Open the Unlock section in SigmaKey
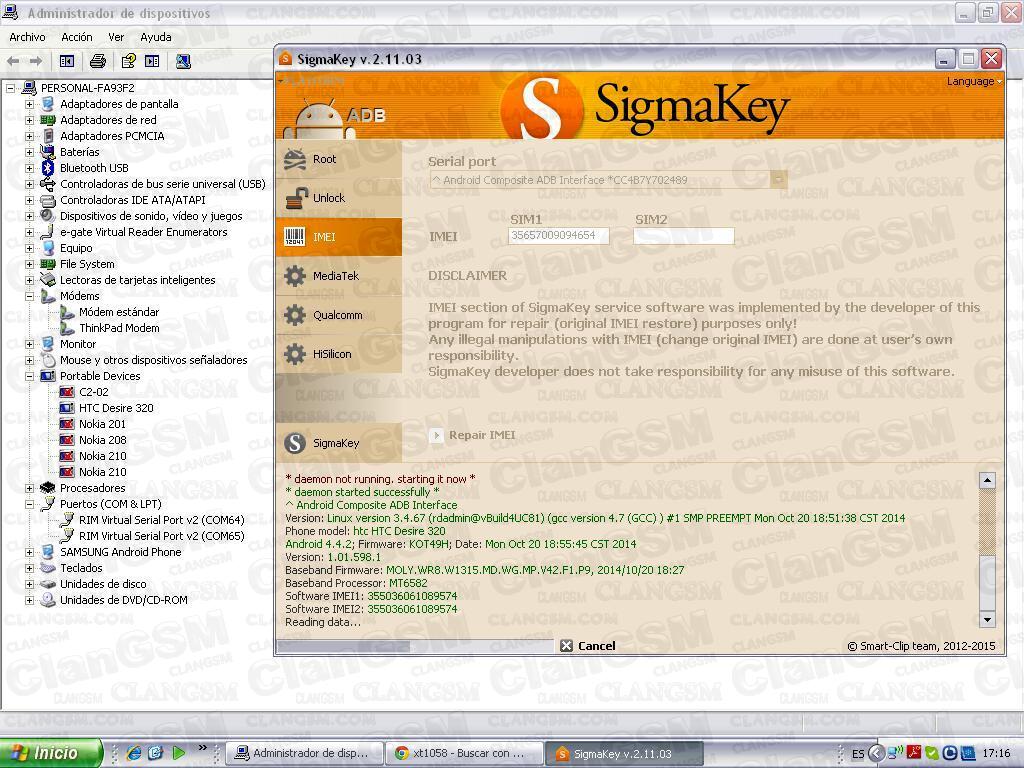 [x=338, y=198]
